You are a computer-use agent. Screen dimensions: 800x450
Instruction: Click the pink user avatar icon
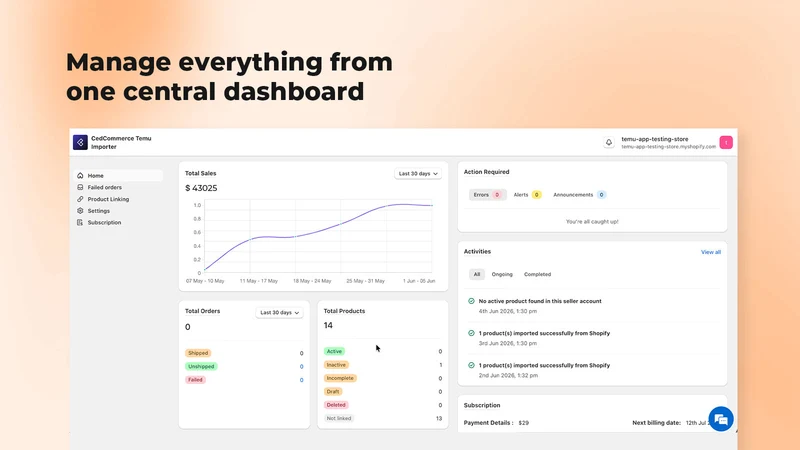click(726, 142)
